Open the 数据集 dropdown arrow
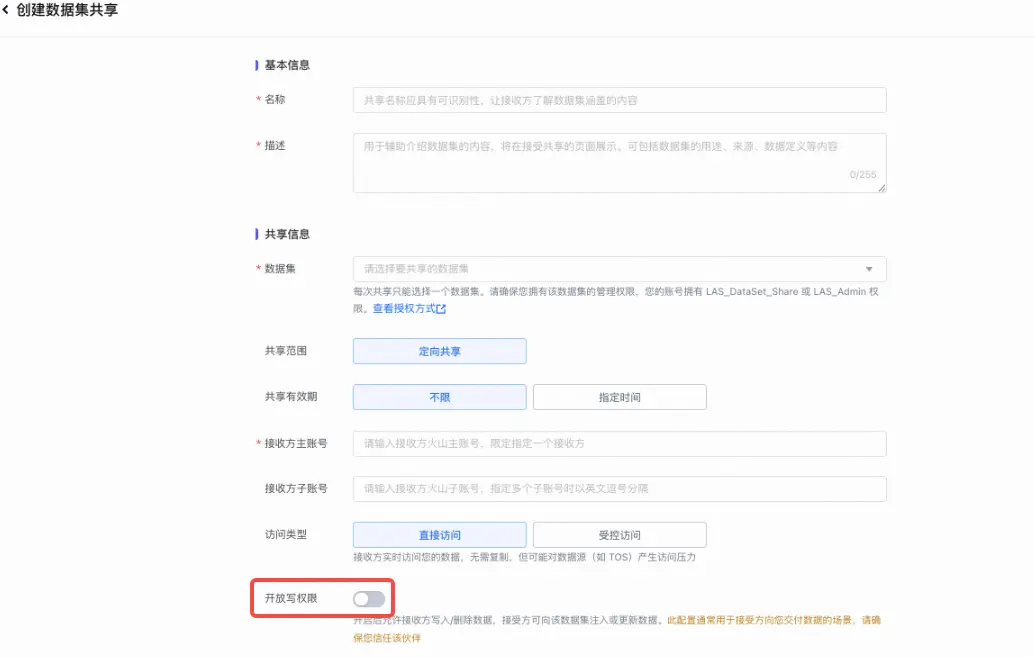Screen dimensions: 1034x658 point(868,269)
